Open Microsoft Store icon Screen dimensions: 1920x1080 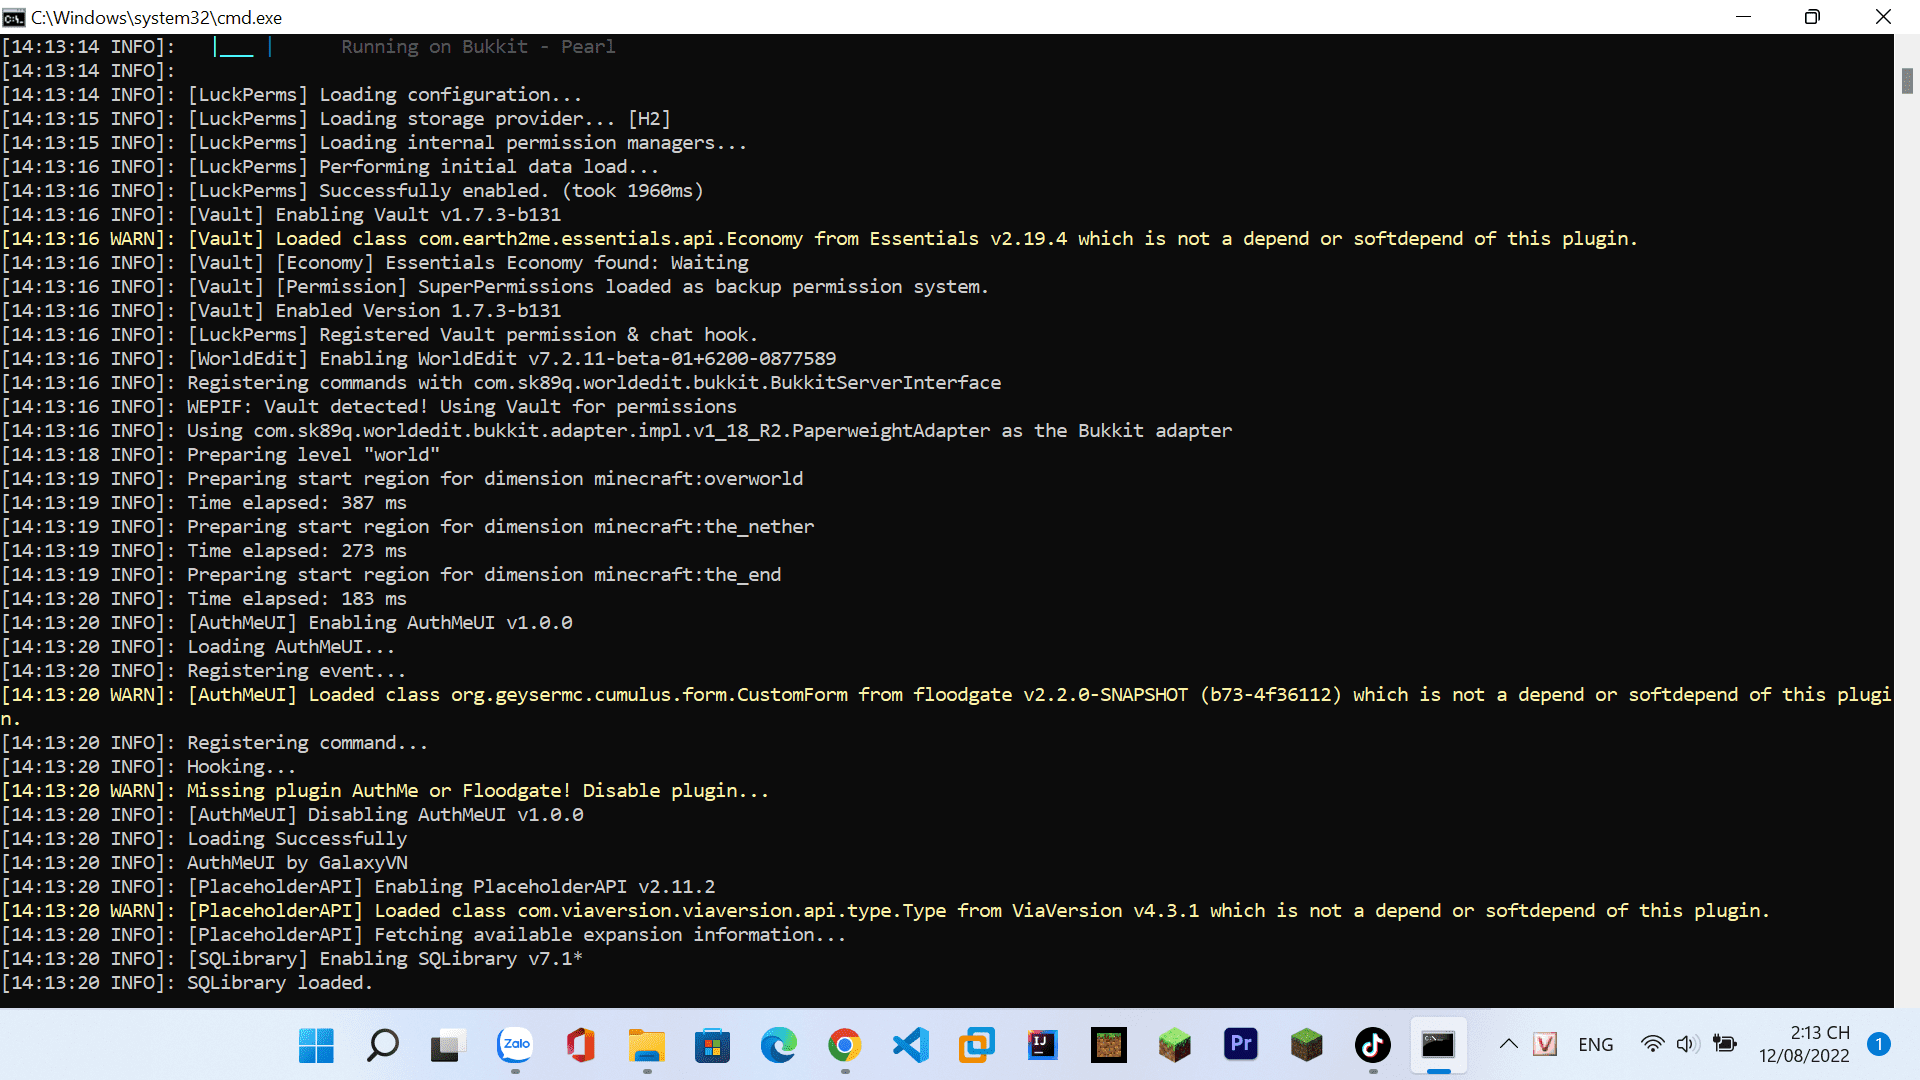713,1045
